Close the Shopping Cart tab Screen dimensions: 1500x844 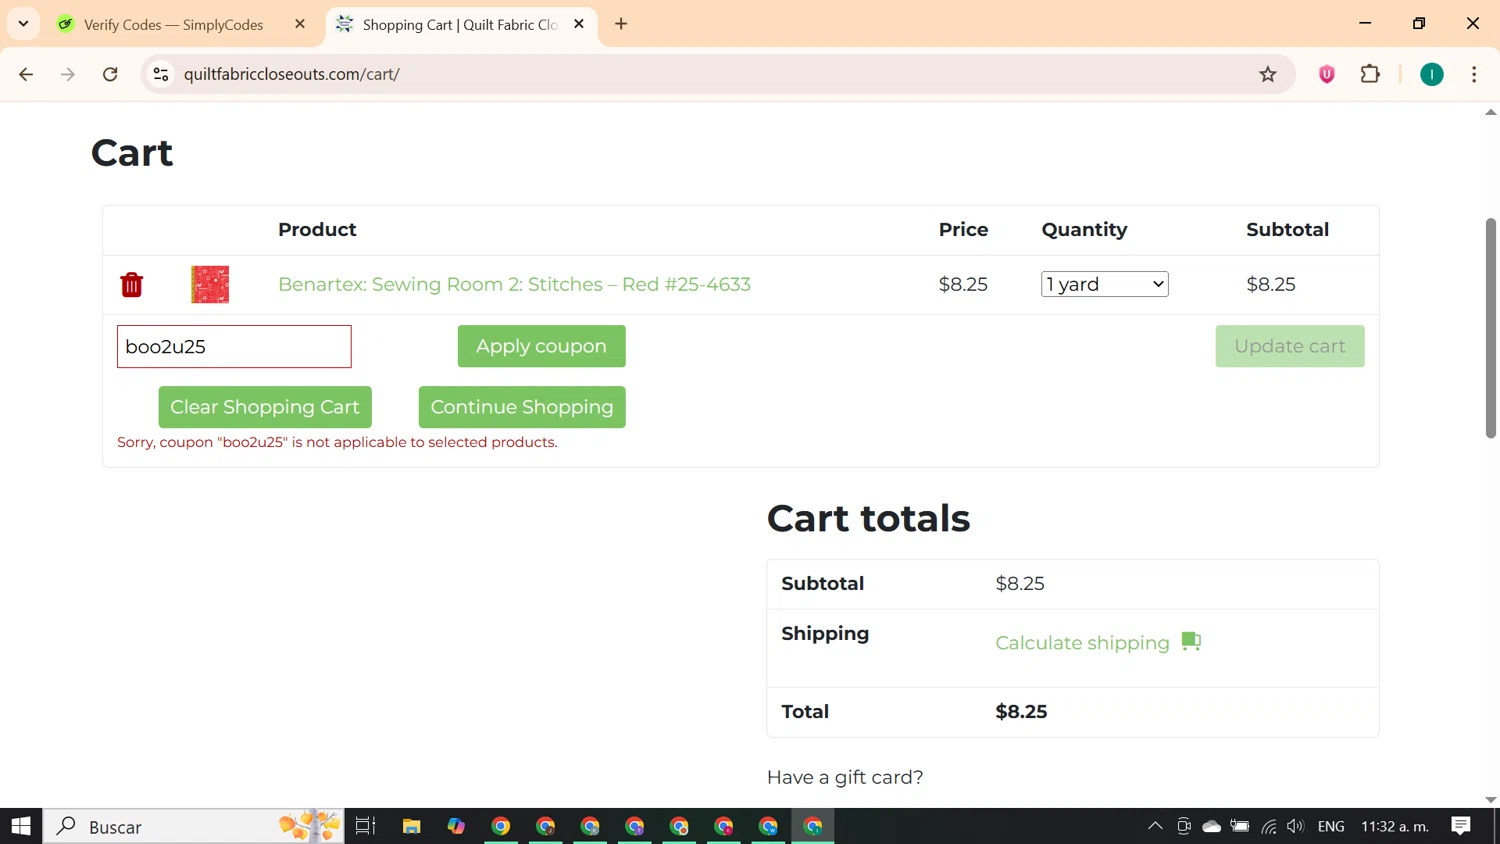click(x=579, y=24)
